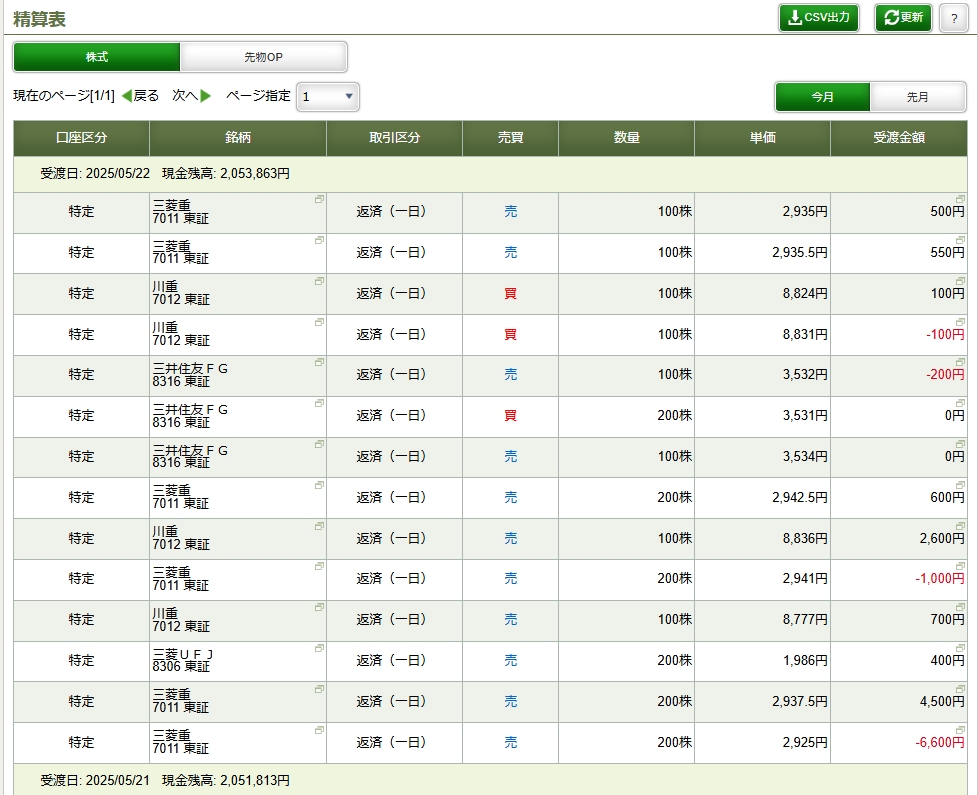Open stock popup icon in 2,942.5円 row
978x795 pixels.
pos(319,485)
